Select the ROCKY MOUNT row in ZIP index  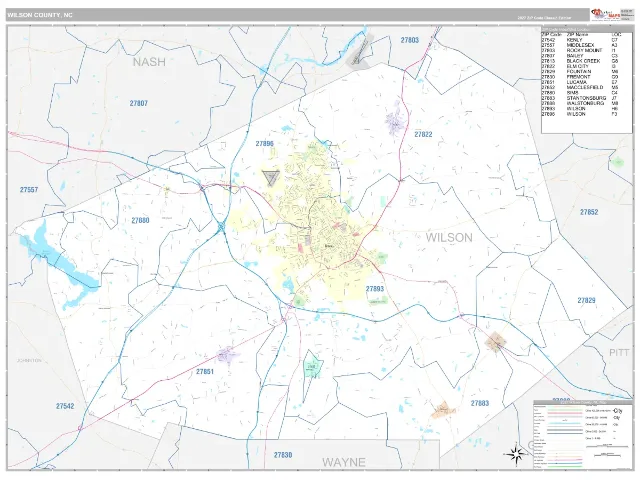[580, 51]
